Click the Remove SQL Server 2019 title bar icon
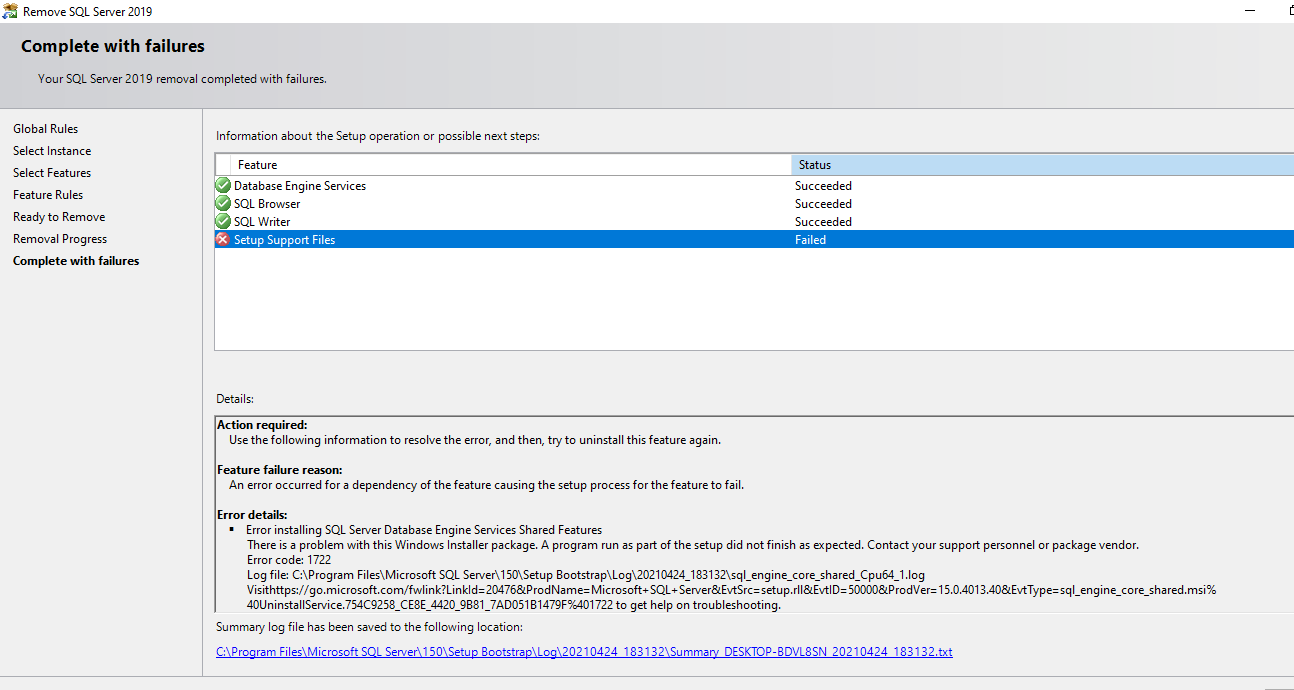 tap(11, 11)
